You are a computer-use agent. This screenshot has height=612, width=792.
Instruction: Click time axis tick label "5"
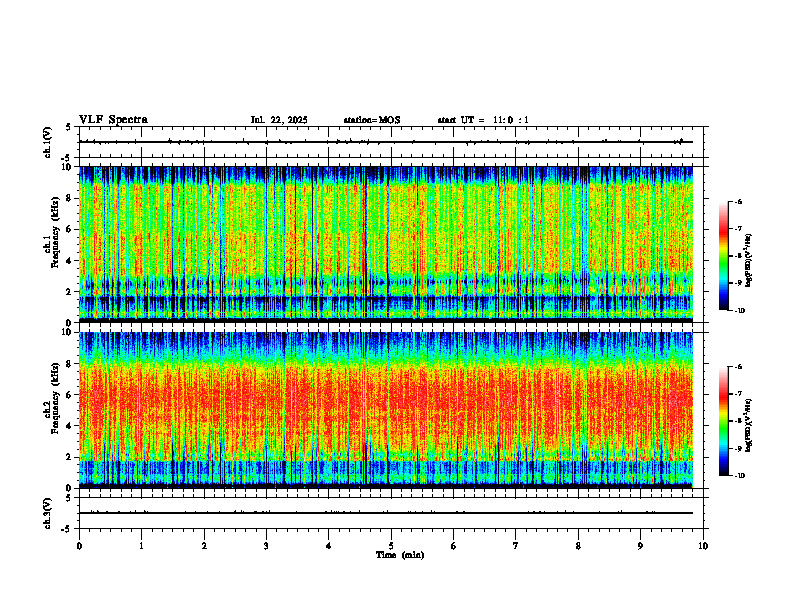(x=391, y=546)
